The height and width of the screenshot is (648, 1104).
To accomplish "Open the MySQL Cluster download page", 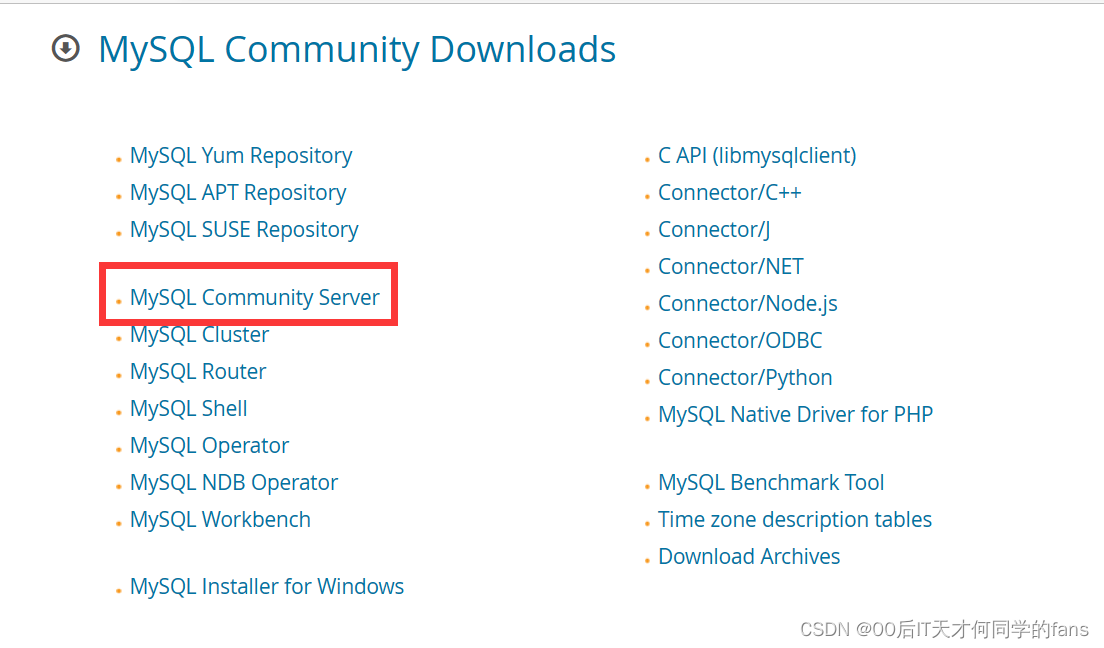I will [x=199, y=334].
